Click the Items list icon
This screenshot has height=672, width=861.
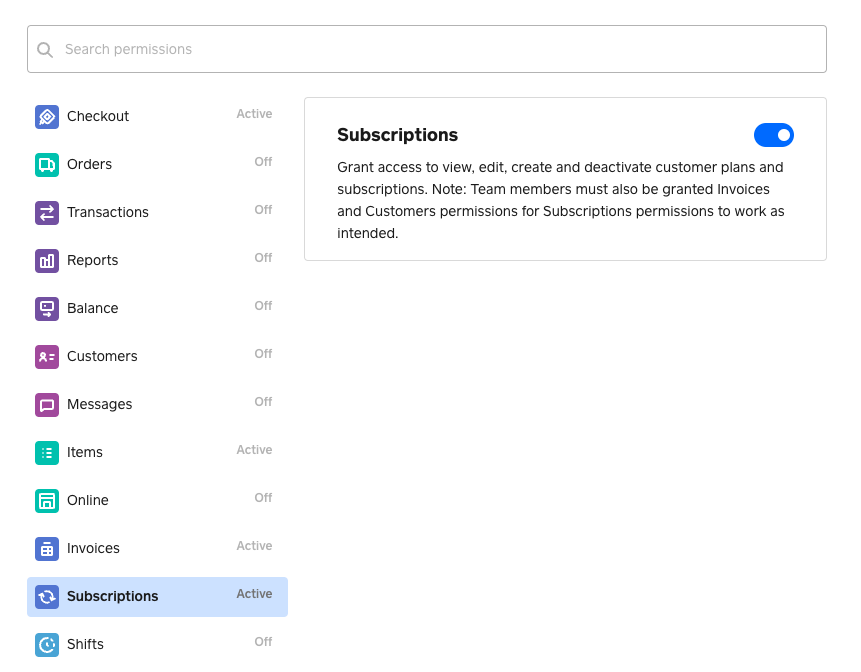pyautogui.click(x=47, y=453)
